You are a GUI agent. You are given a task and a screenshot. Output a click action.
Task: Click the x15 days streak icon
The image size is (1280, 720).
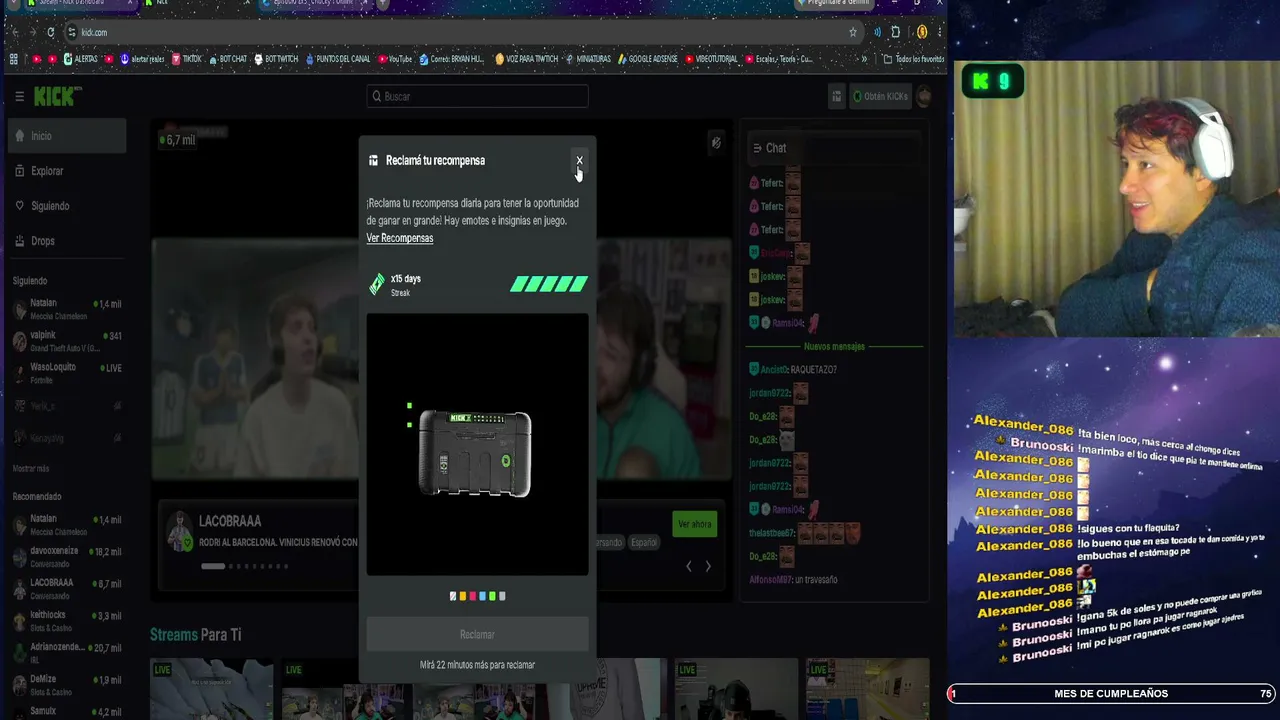377,285
